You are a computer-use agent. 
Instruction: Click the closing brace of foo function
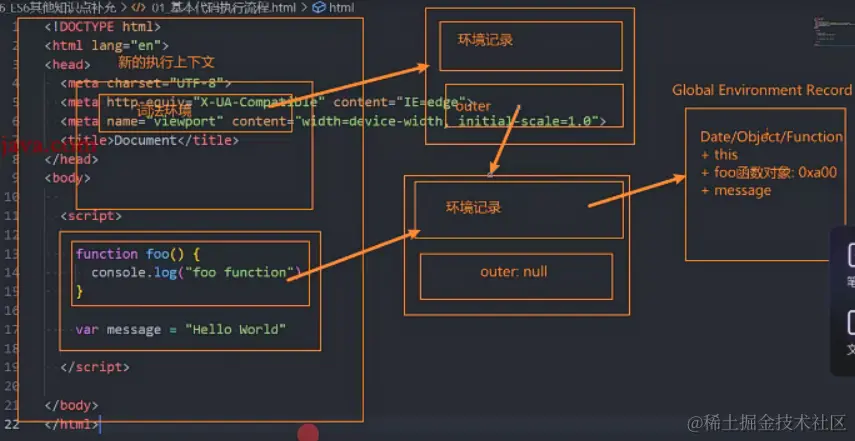coord(80,292)
